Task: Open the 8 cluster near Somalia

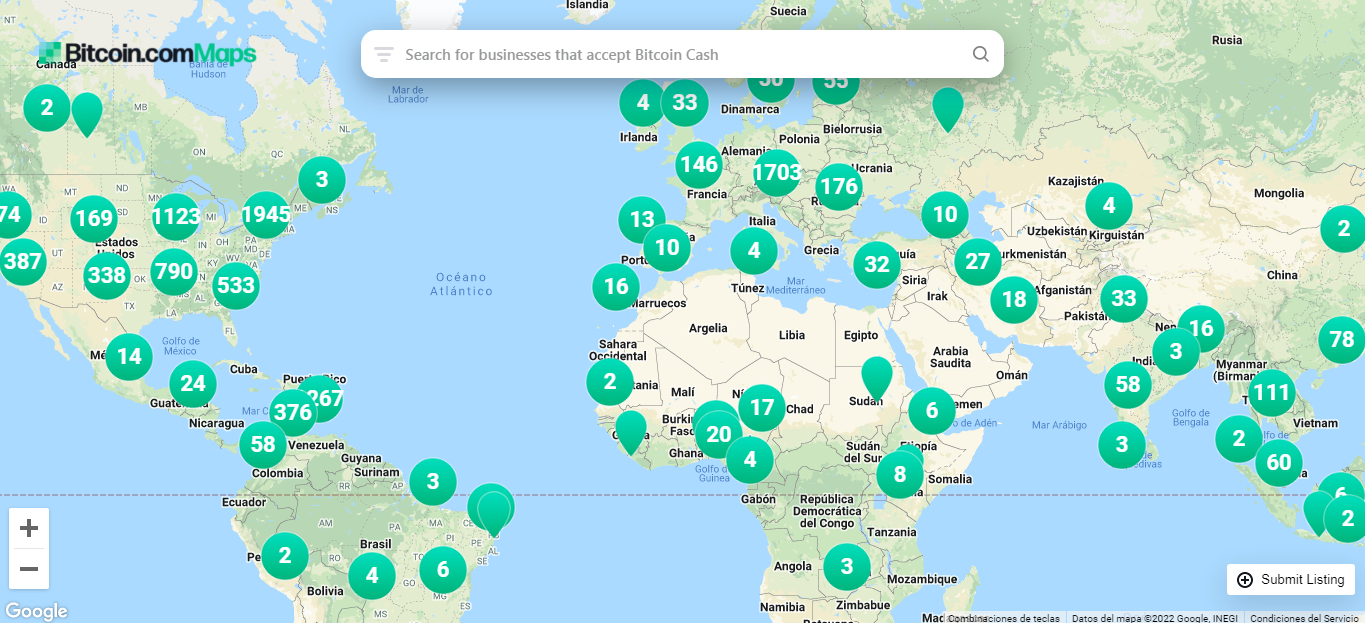Action: (900, 475)
